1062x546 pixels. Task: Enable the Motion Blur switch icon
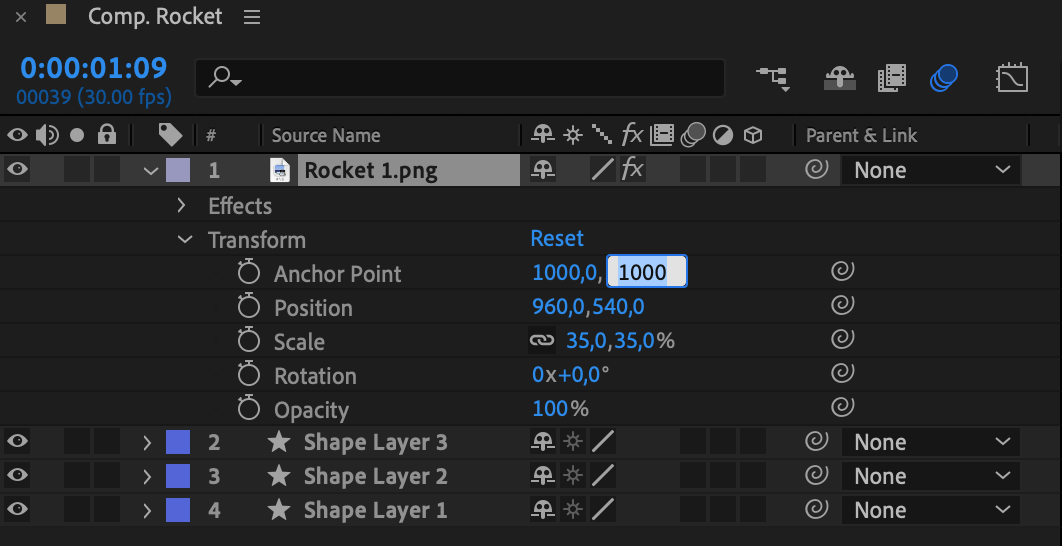click(943, 78)
